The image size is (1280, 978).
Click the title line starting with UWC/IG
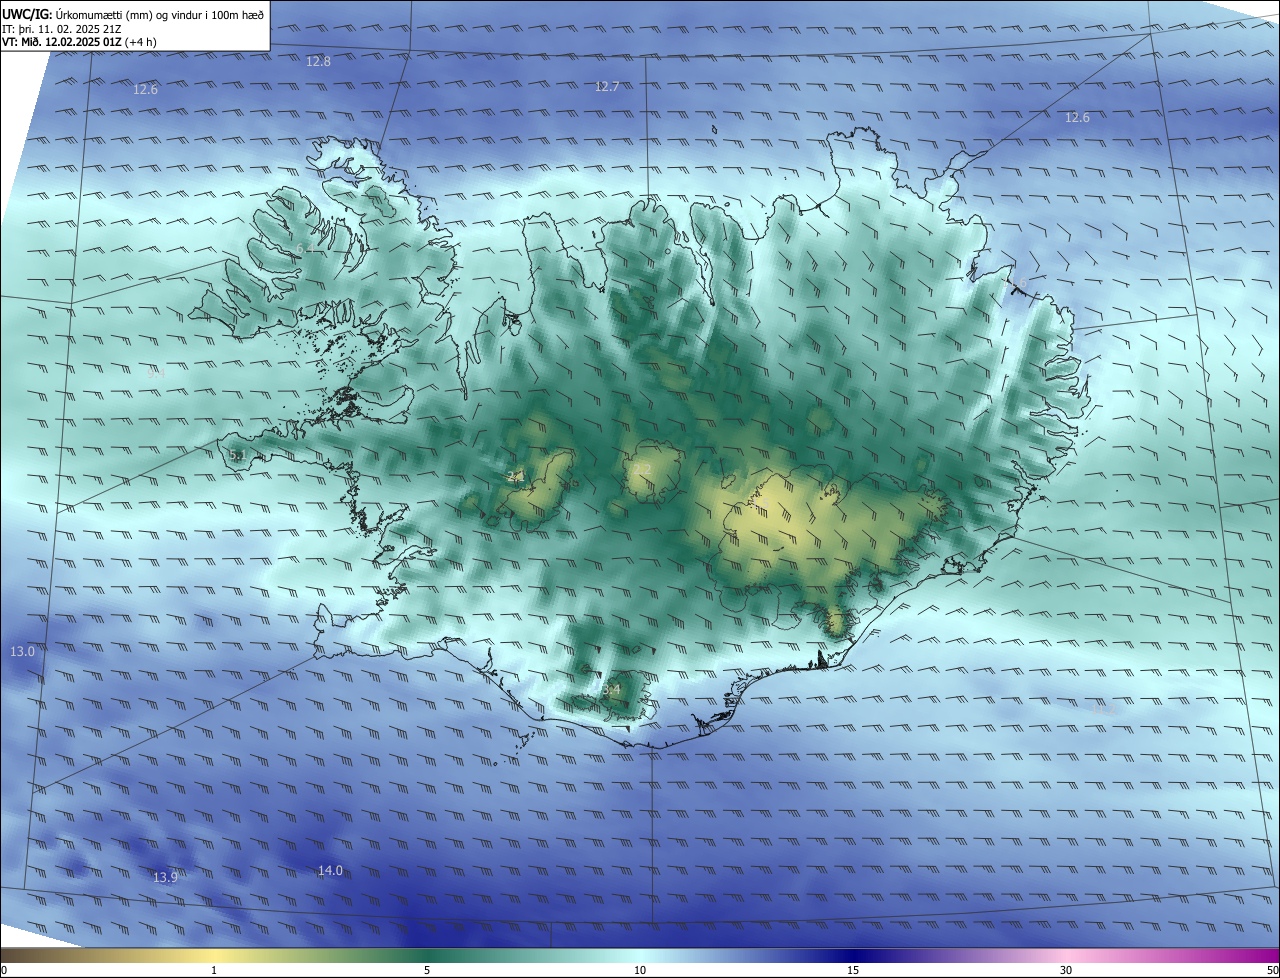[x=133, y=13]
